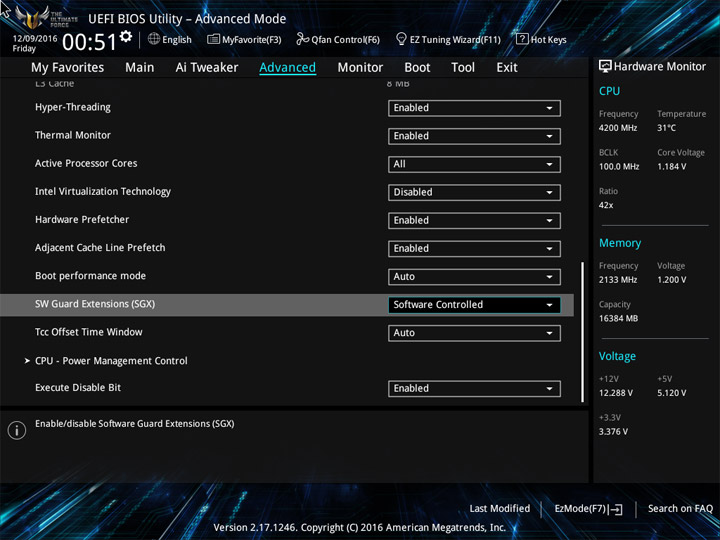Click the BCLK value 100.0 MHz
Screen dimensions: 720x540
point(619,167)
